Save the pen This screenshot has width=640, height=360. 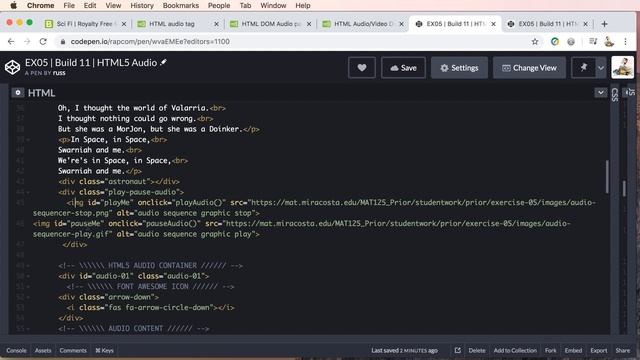click(403, 68)
